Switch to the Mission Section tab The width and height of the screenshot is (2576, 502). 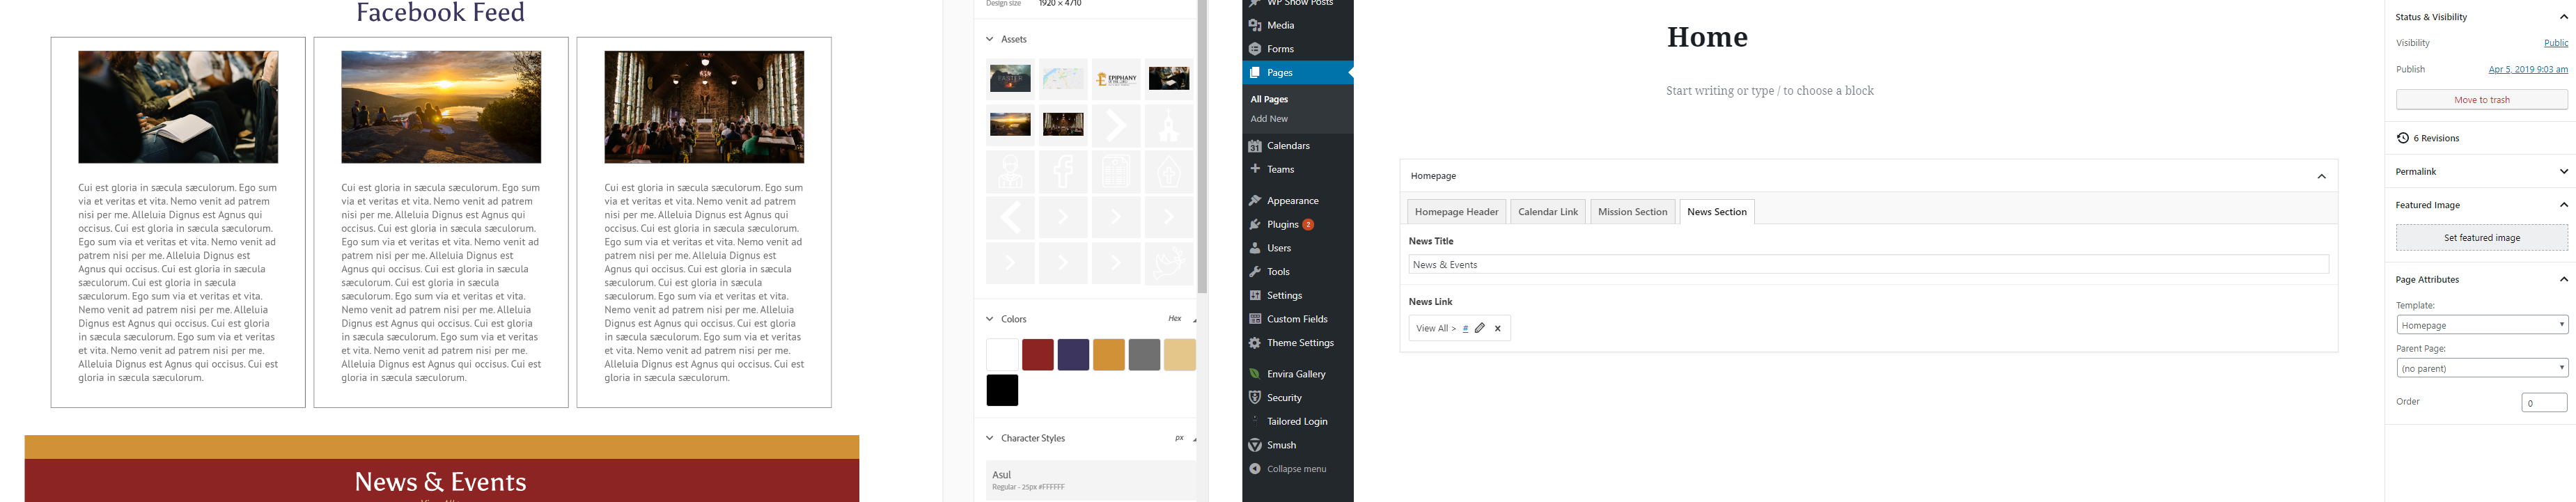[1632, 212]
